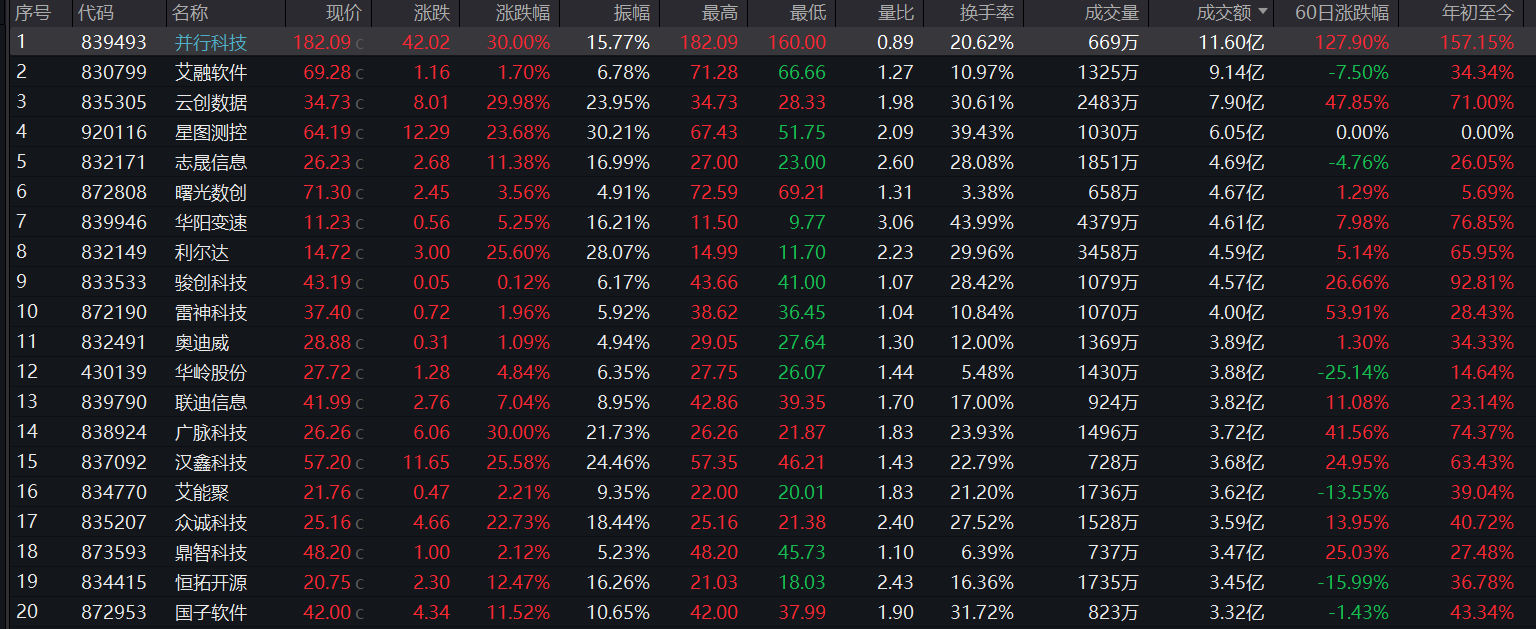Click the 127.90% 60-day change value
Viewport: 1536px width, 629px height.
click(x=1352, y=42)
